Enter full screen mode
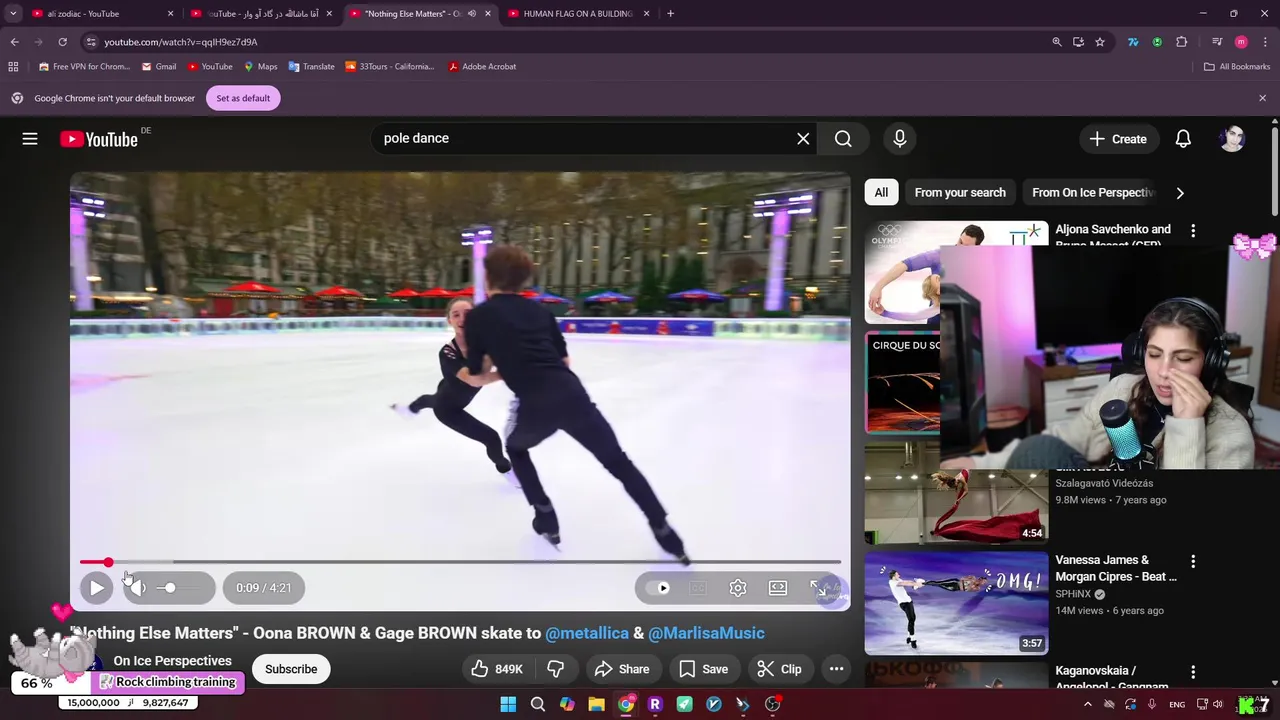 coord(818,588)
